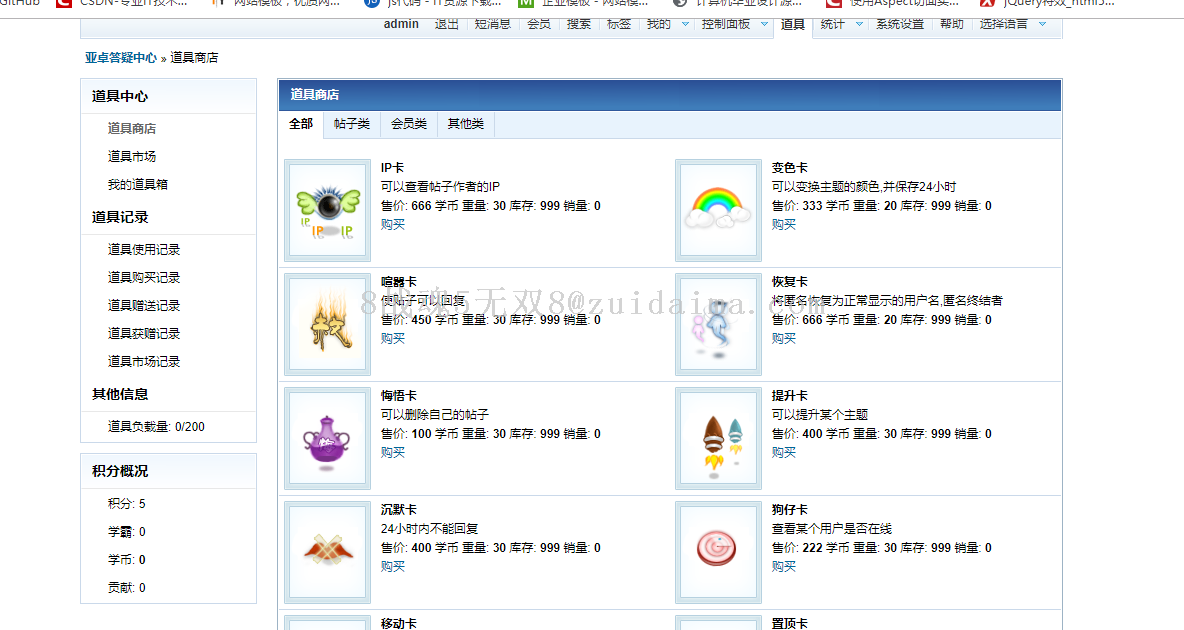1184x630 pixels.
Task: Click the 提升卡 rocket icon
Action: click(x=718, y=439)
